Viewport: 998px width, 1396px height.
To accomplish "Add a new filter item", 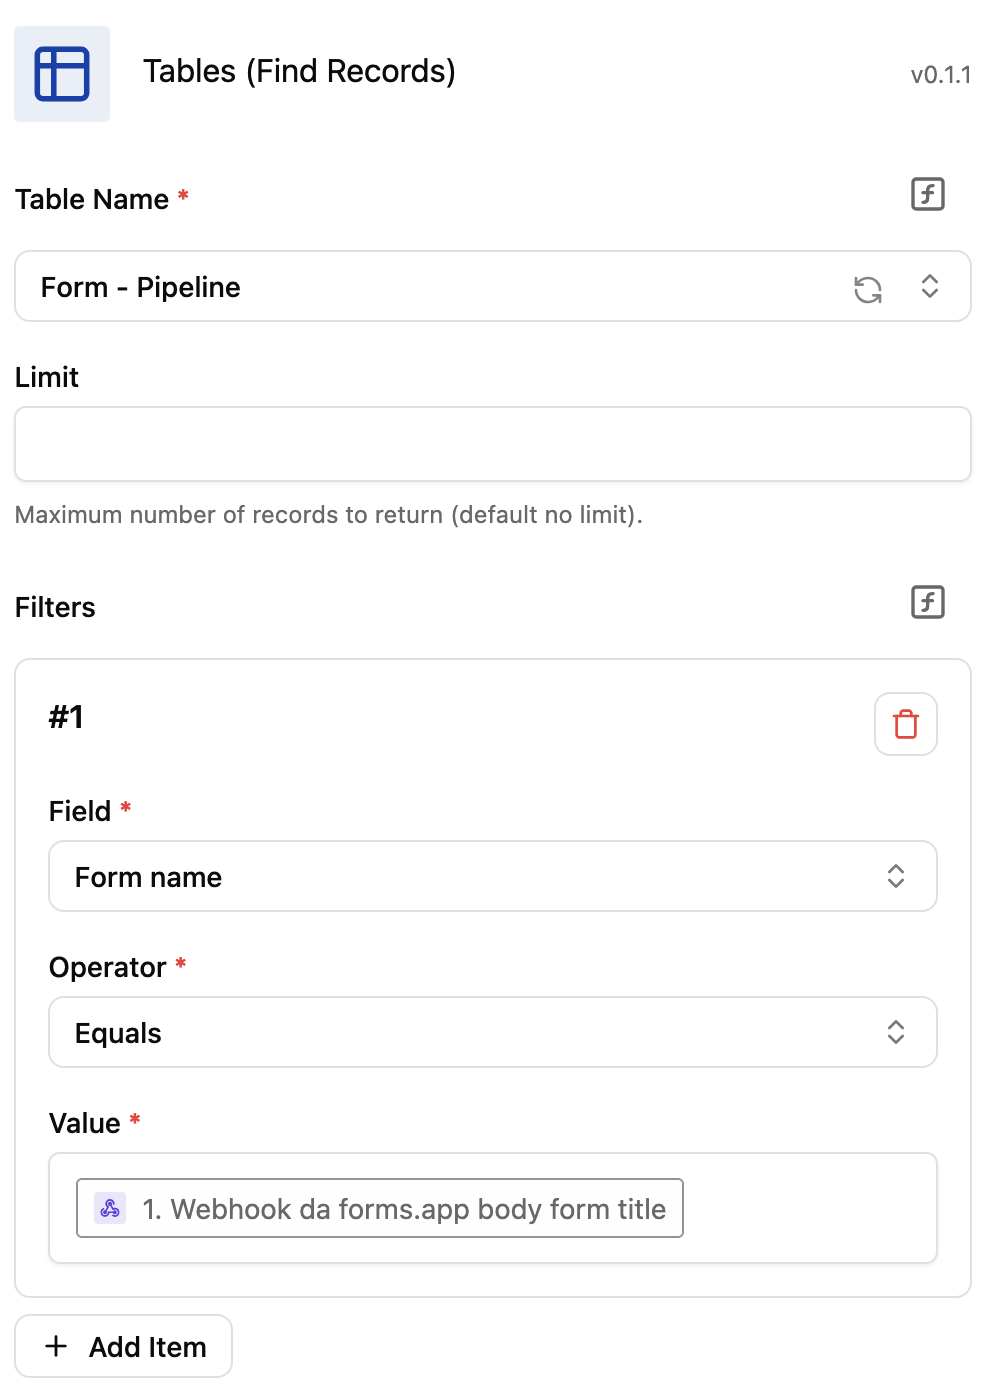I will [x=124, y=1347].
